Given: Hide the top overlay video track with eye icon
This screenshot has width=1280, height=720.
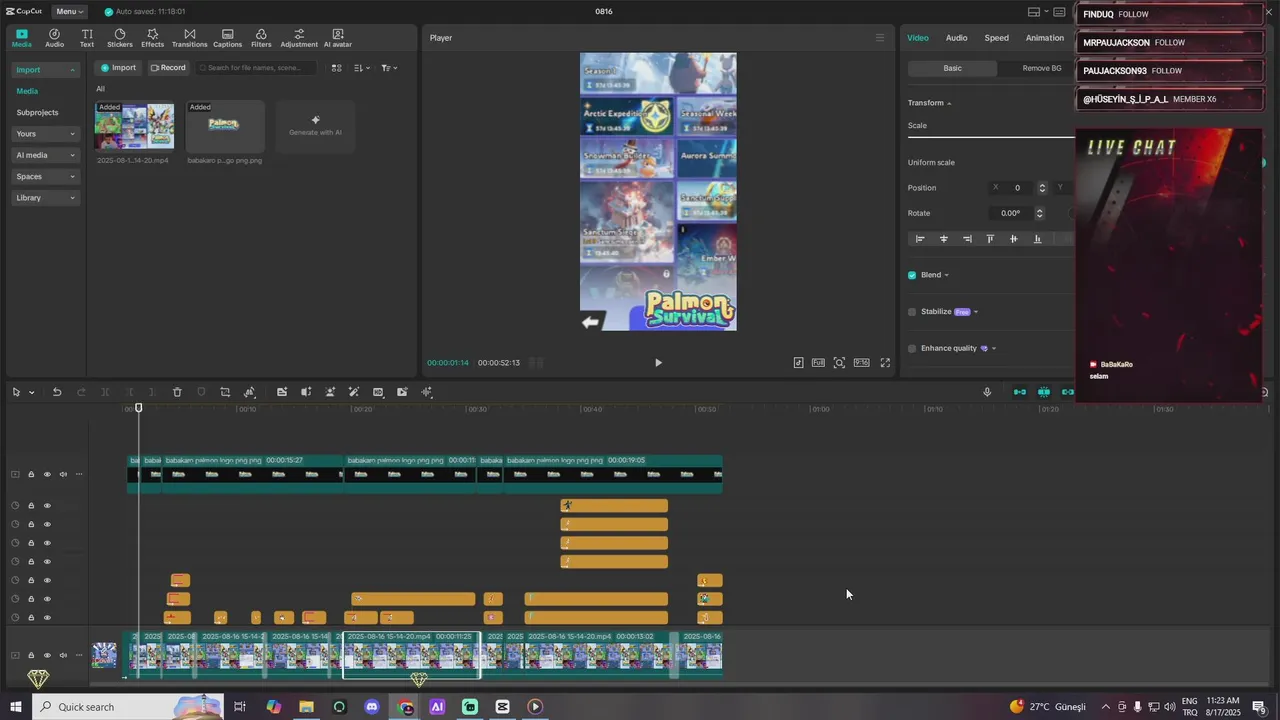Looking at the screenshot, I should tap(47, 475).
